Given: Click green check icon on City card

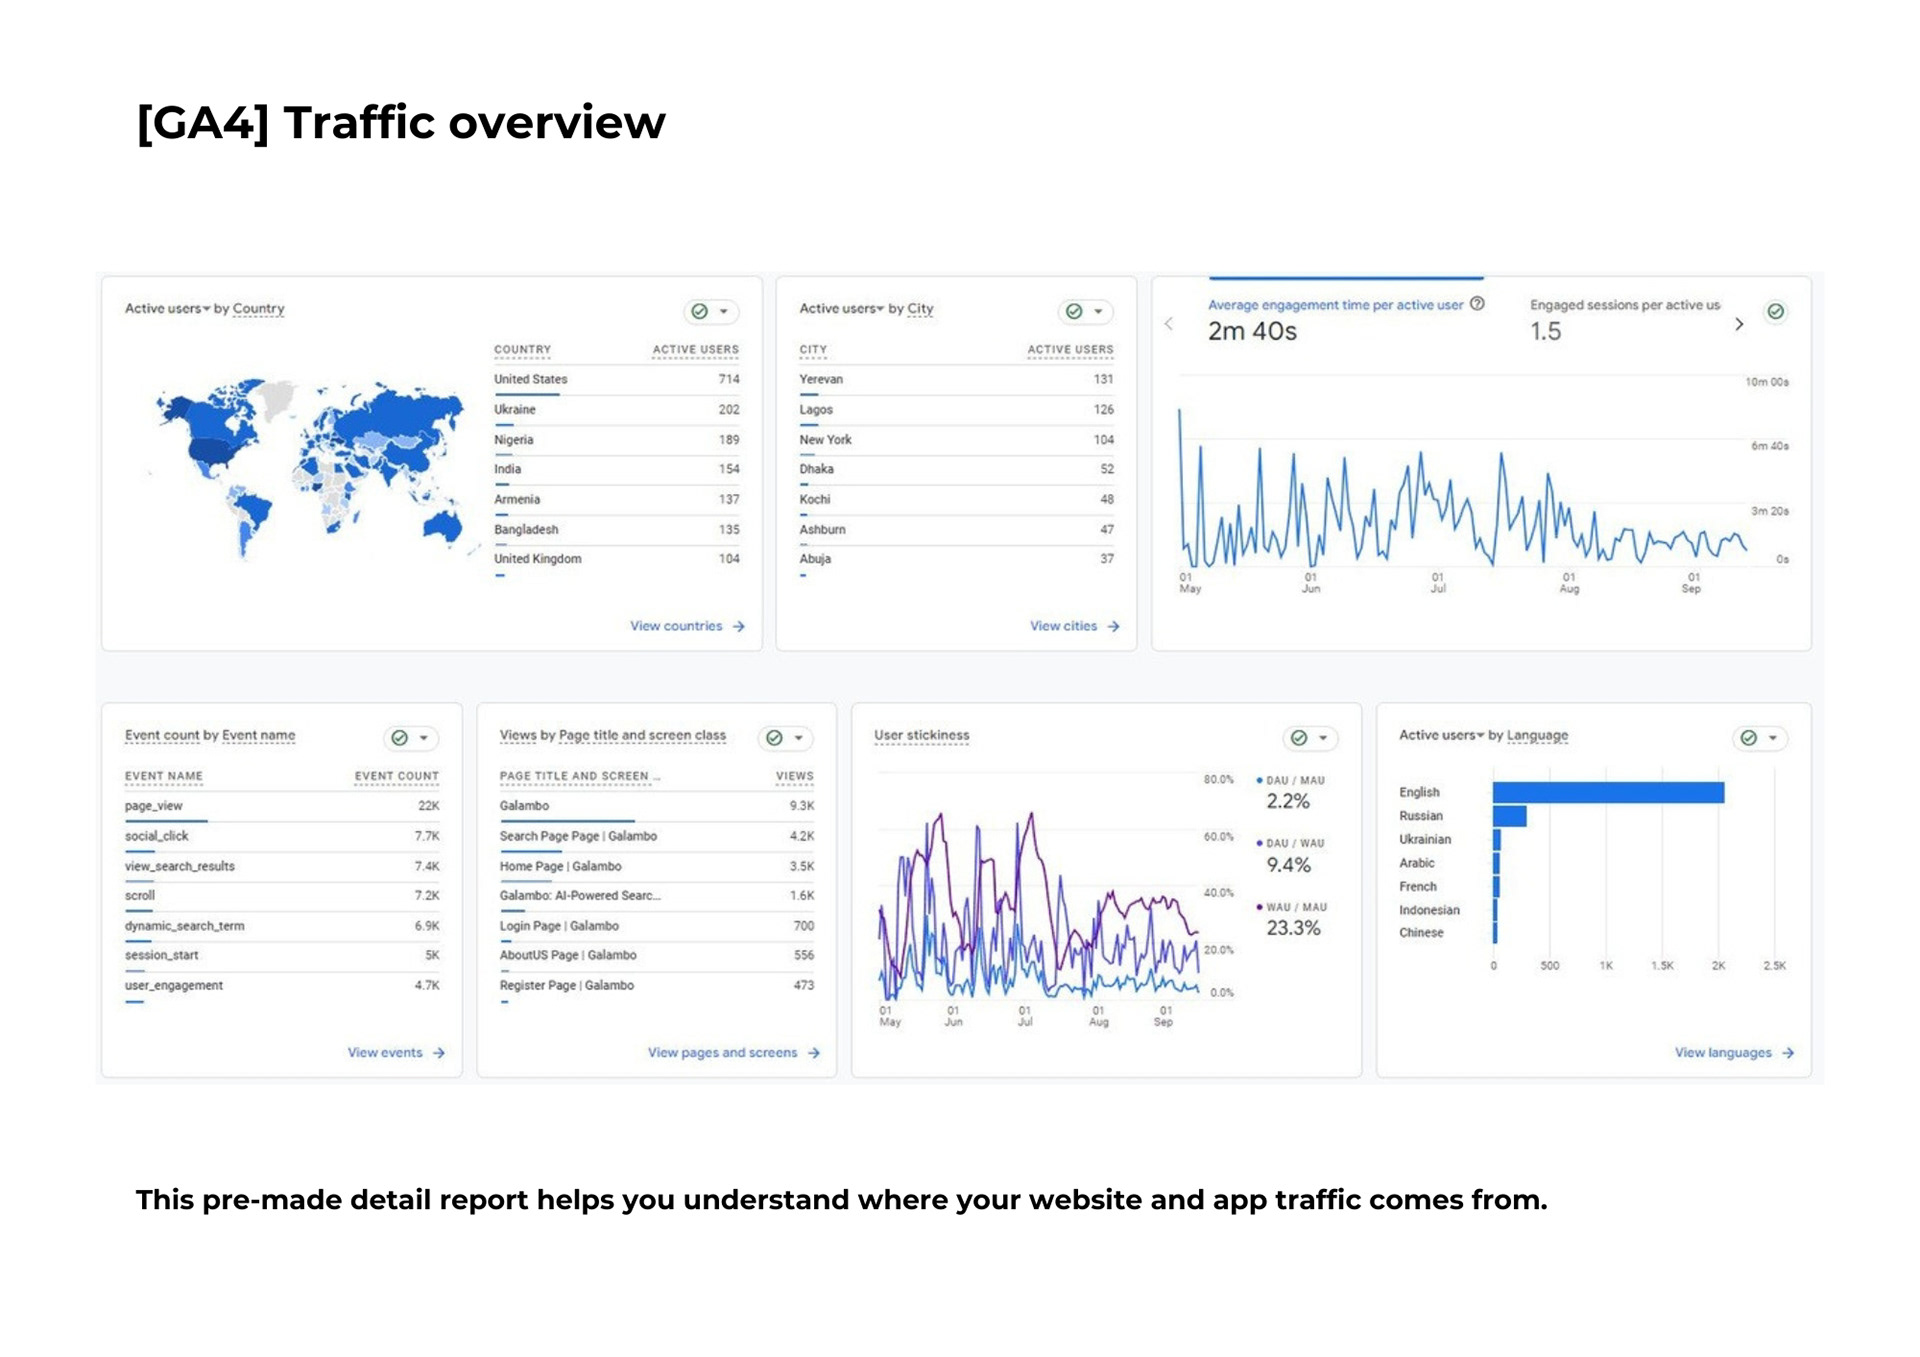Looking at the screenshot, I should coord(1074,311).
